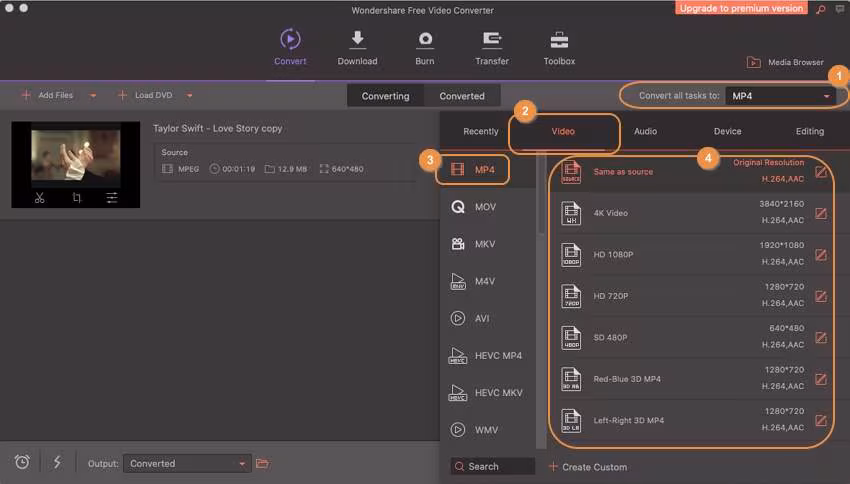The width and height of the screenshot is (850, 484).
Task: Choose AVI format in list
Action: tap(487, 318)
